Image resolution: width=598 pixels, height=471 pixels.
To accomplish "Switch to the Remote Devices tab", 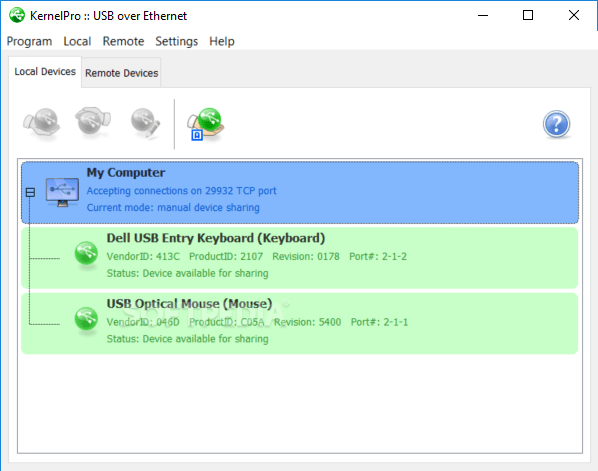I will coord(121,73).
